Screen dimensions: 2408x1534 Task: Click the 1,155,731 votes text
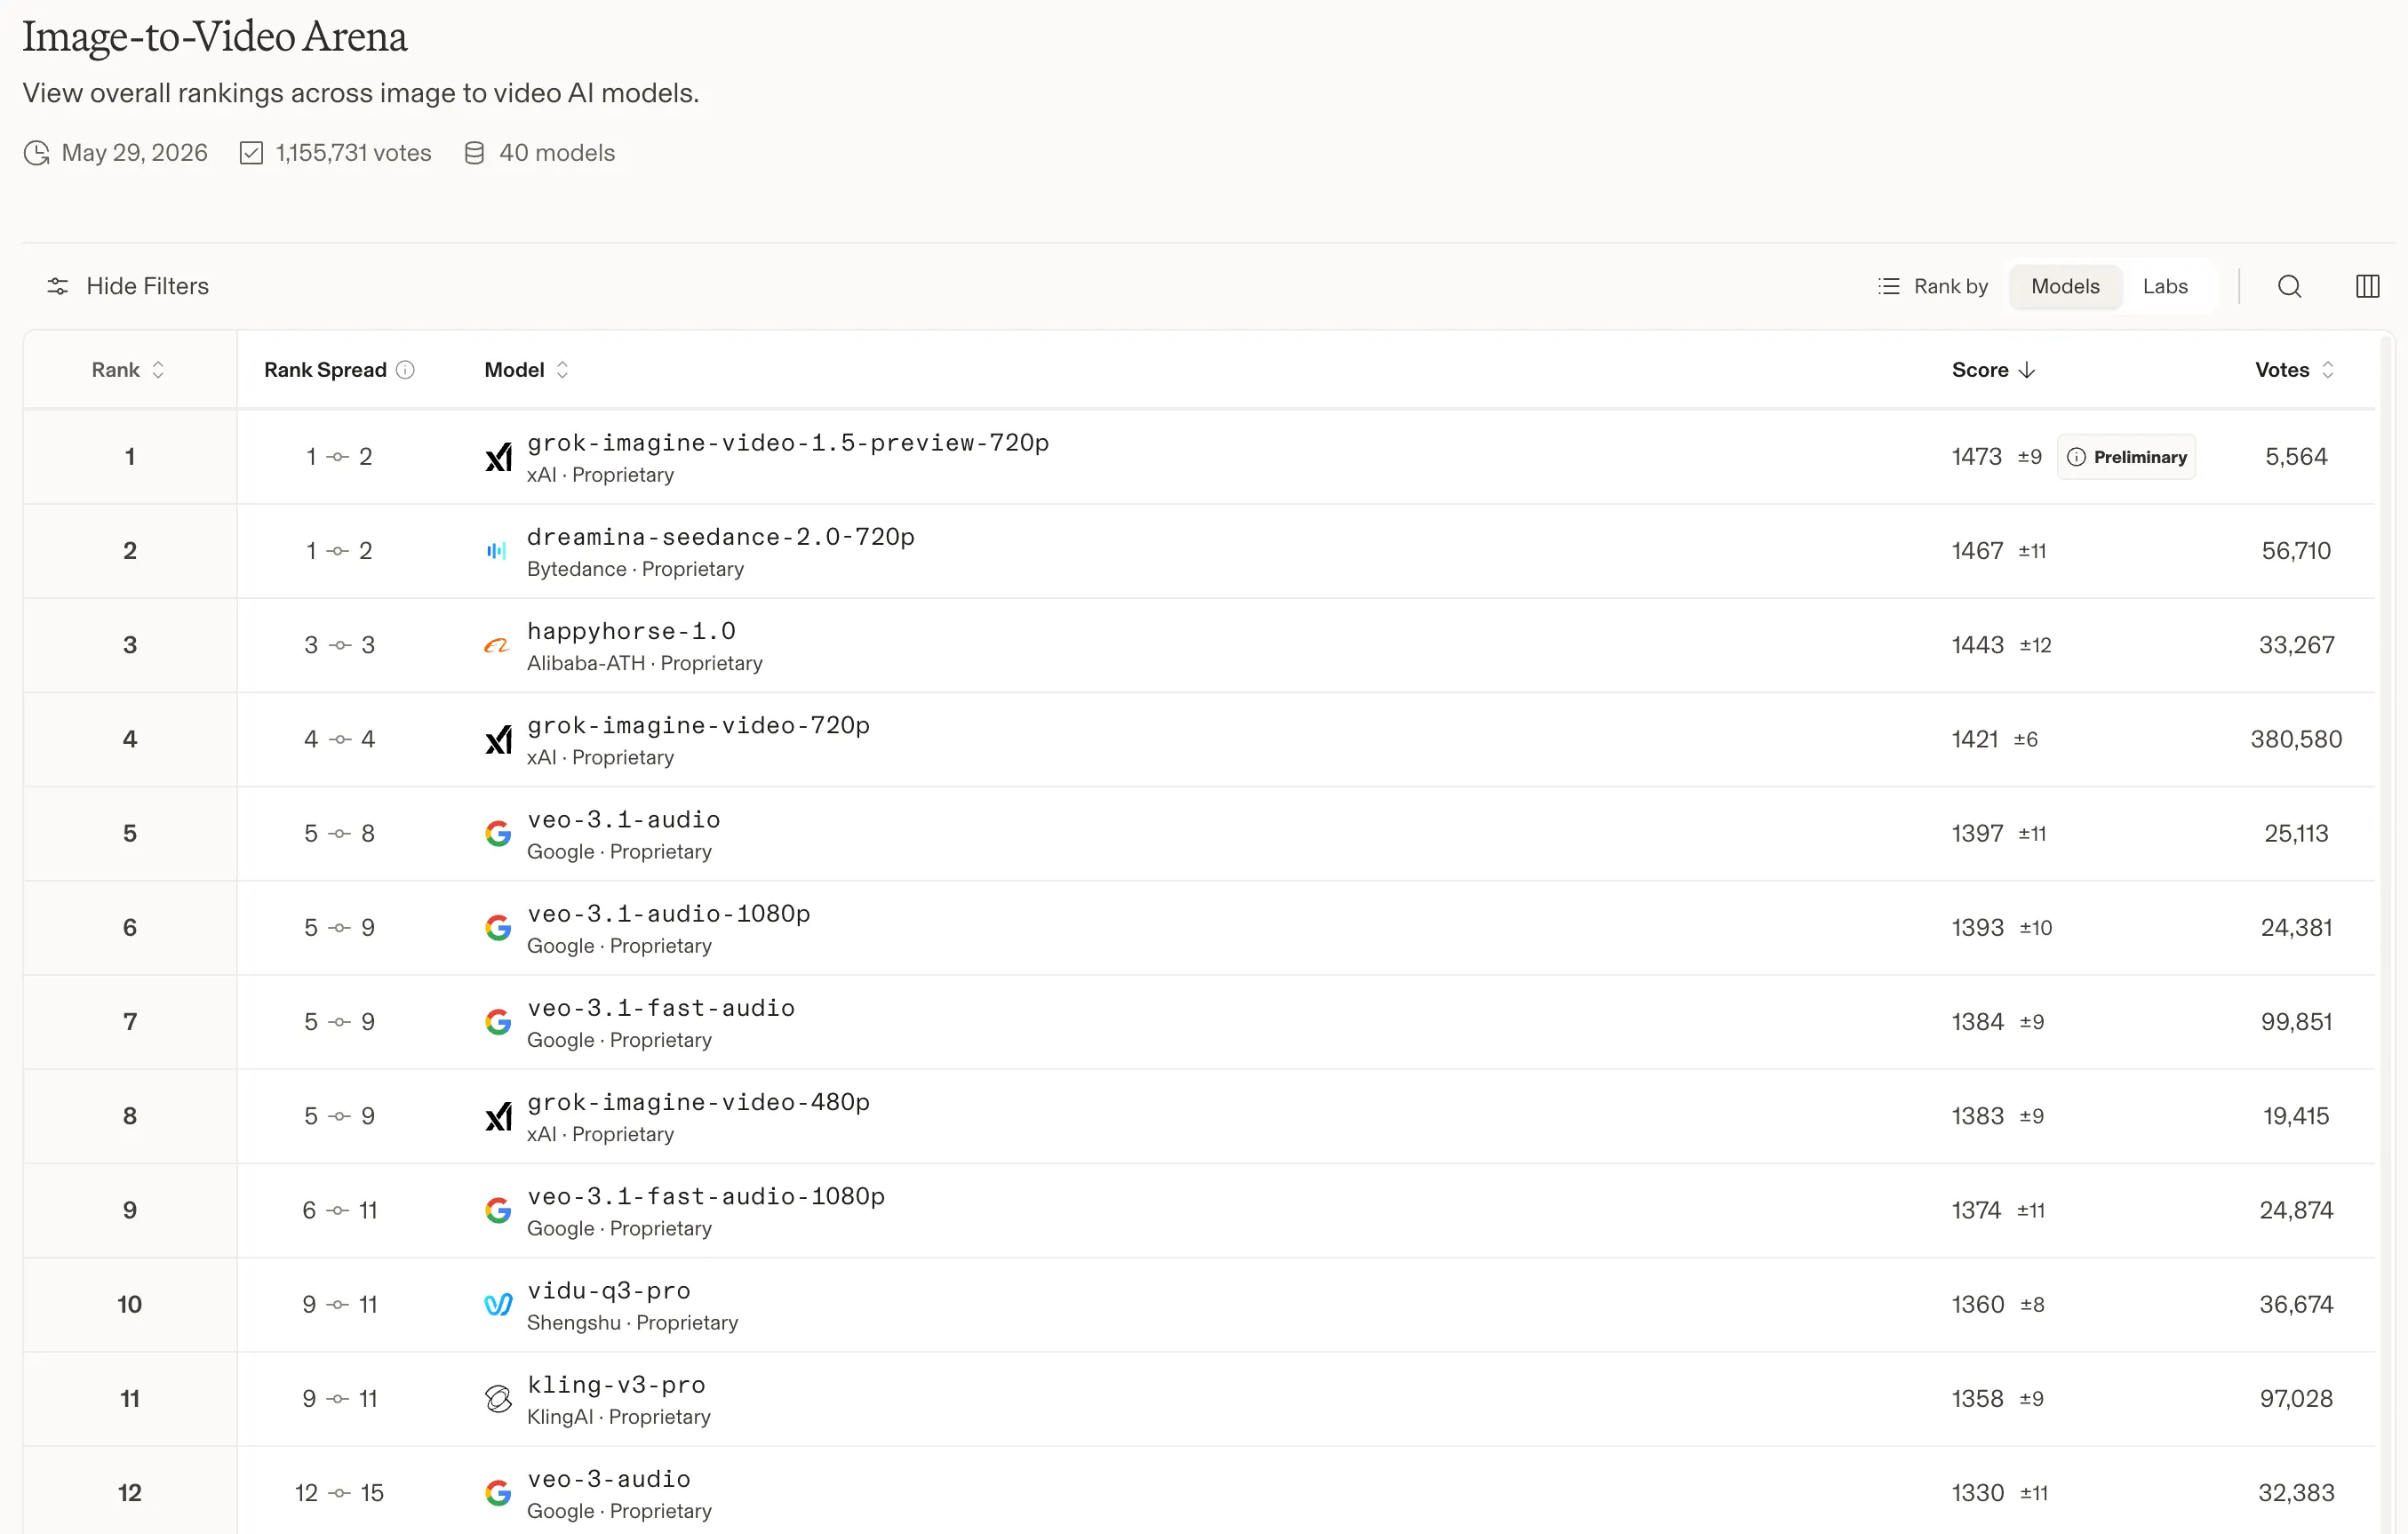click(353, 153)
